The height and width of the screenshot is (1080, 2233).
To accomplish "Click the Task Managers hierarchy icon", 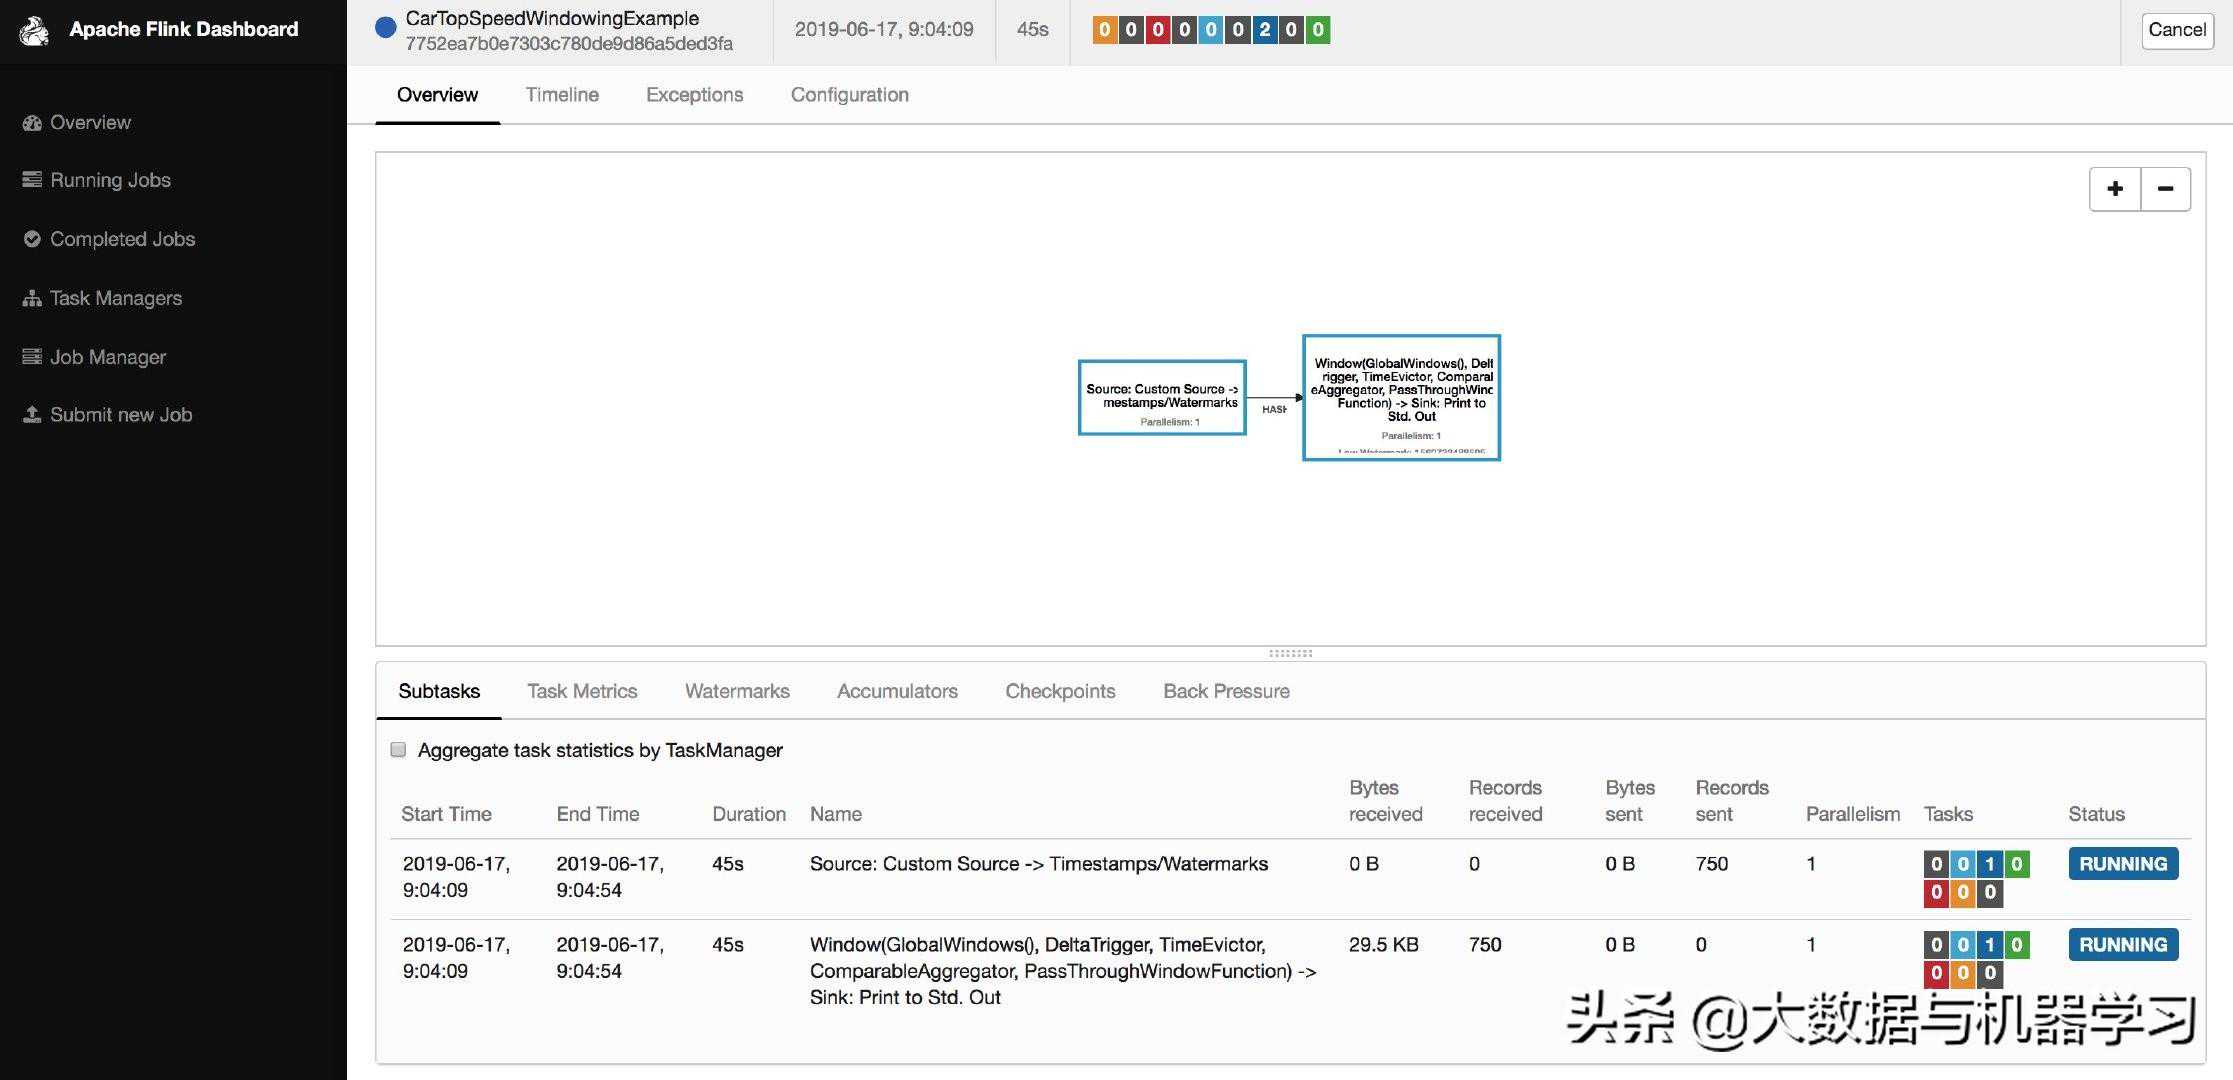I will 32,298.
